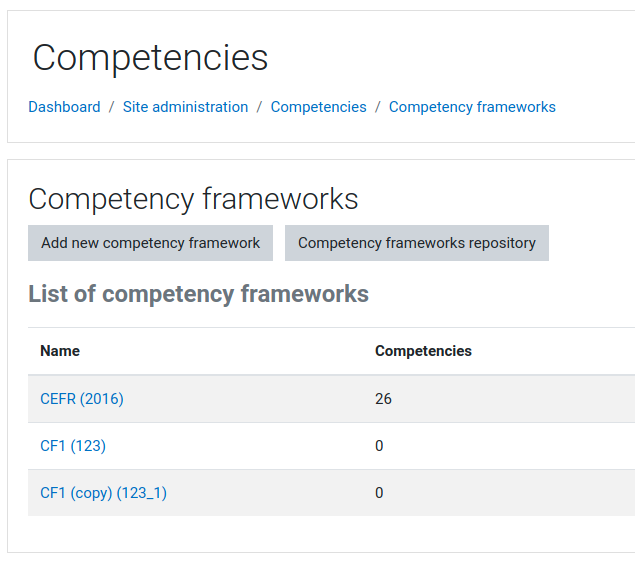Select the 0 count in CF1 (copy) row
The height and width of the screenshot is (583, 635).
point(379,493)
